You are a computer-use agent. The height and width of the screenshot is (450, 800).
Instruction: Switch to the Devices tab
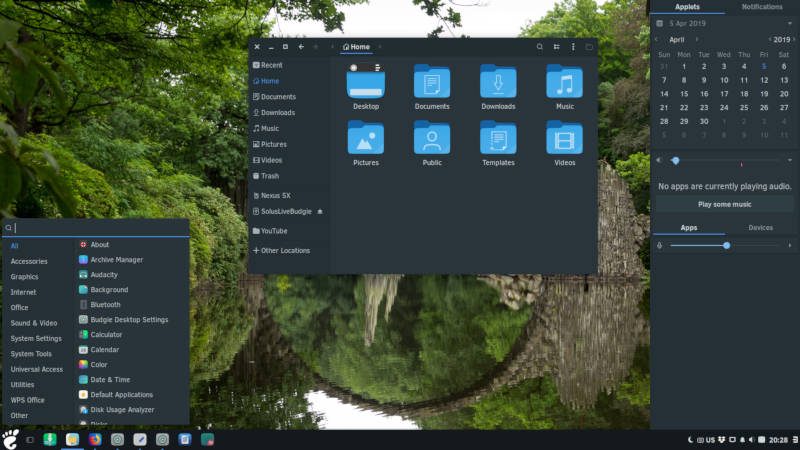[760, 228]
